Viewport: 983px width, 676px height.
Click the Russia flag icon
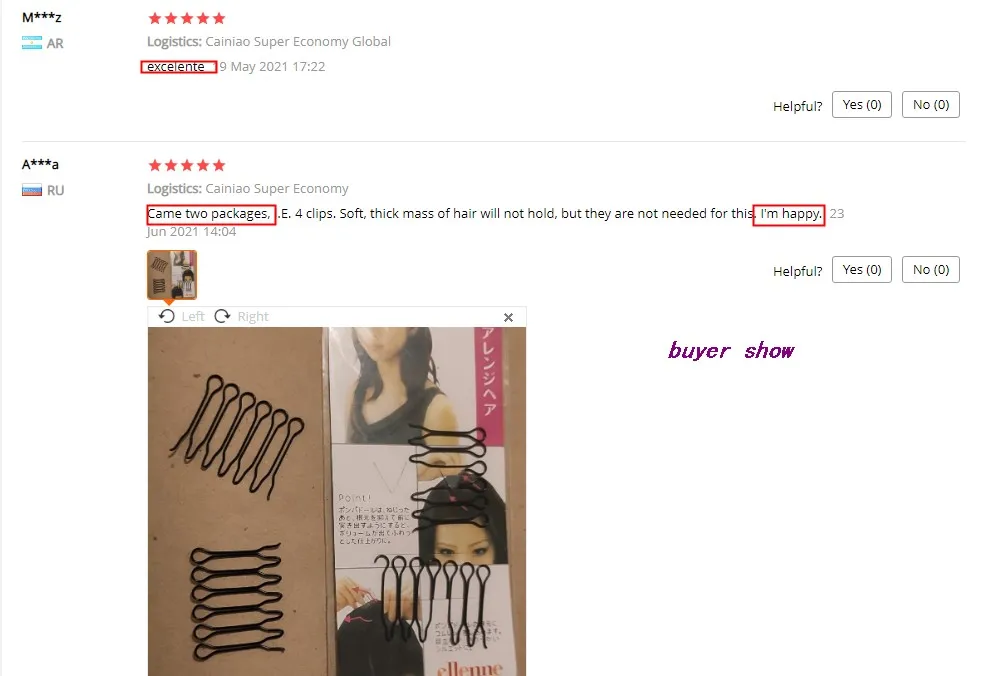point(32,190)
